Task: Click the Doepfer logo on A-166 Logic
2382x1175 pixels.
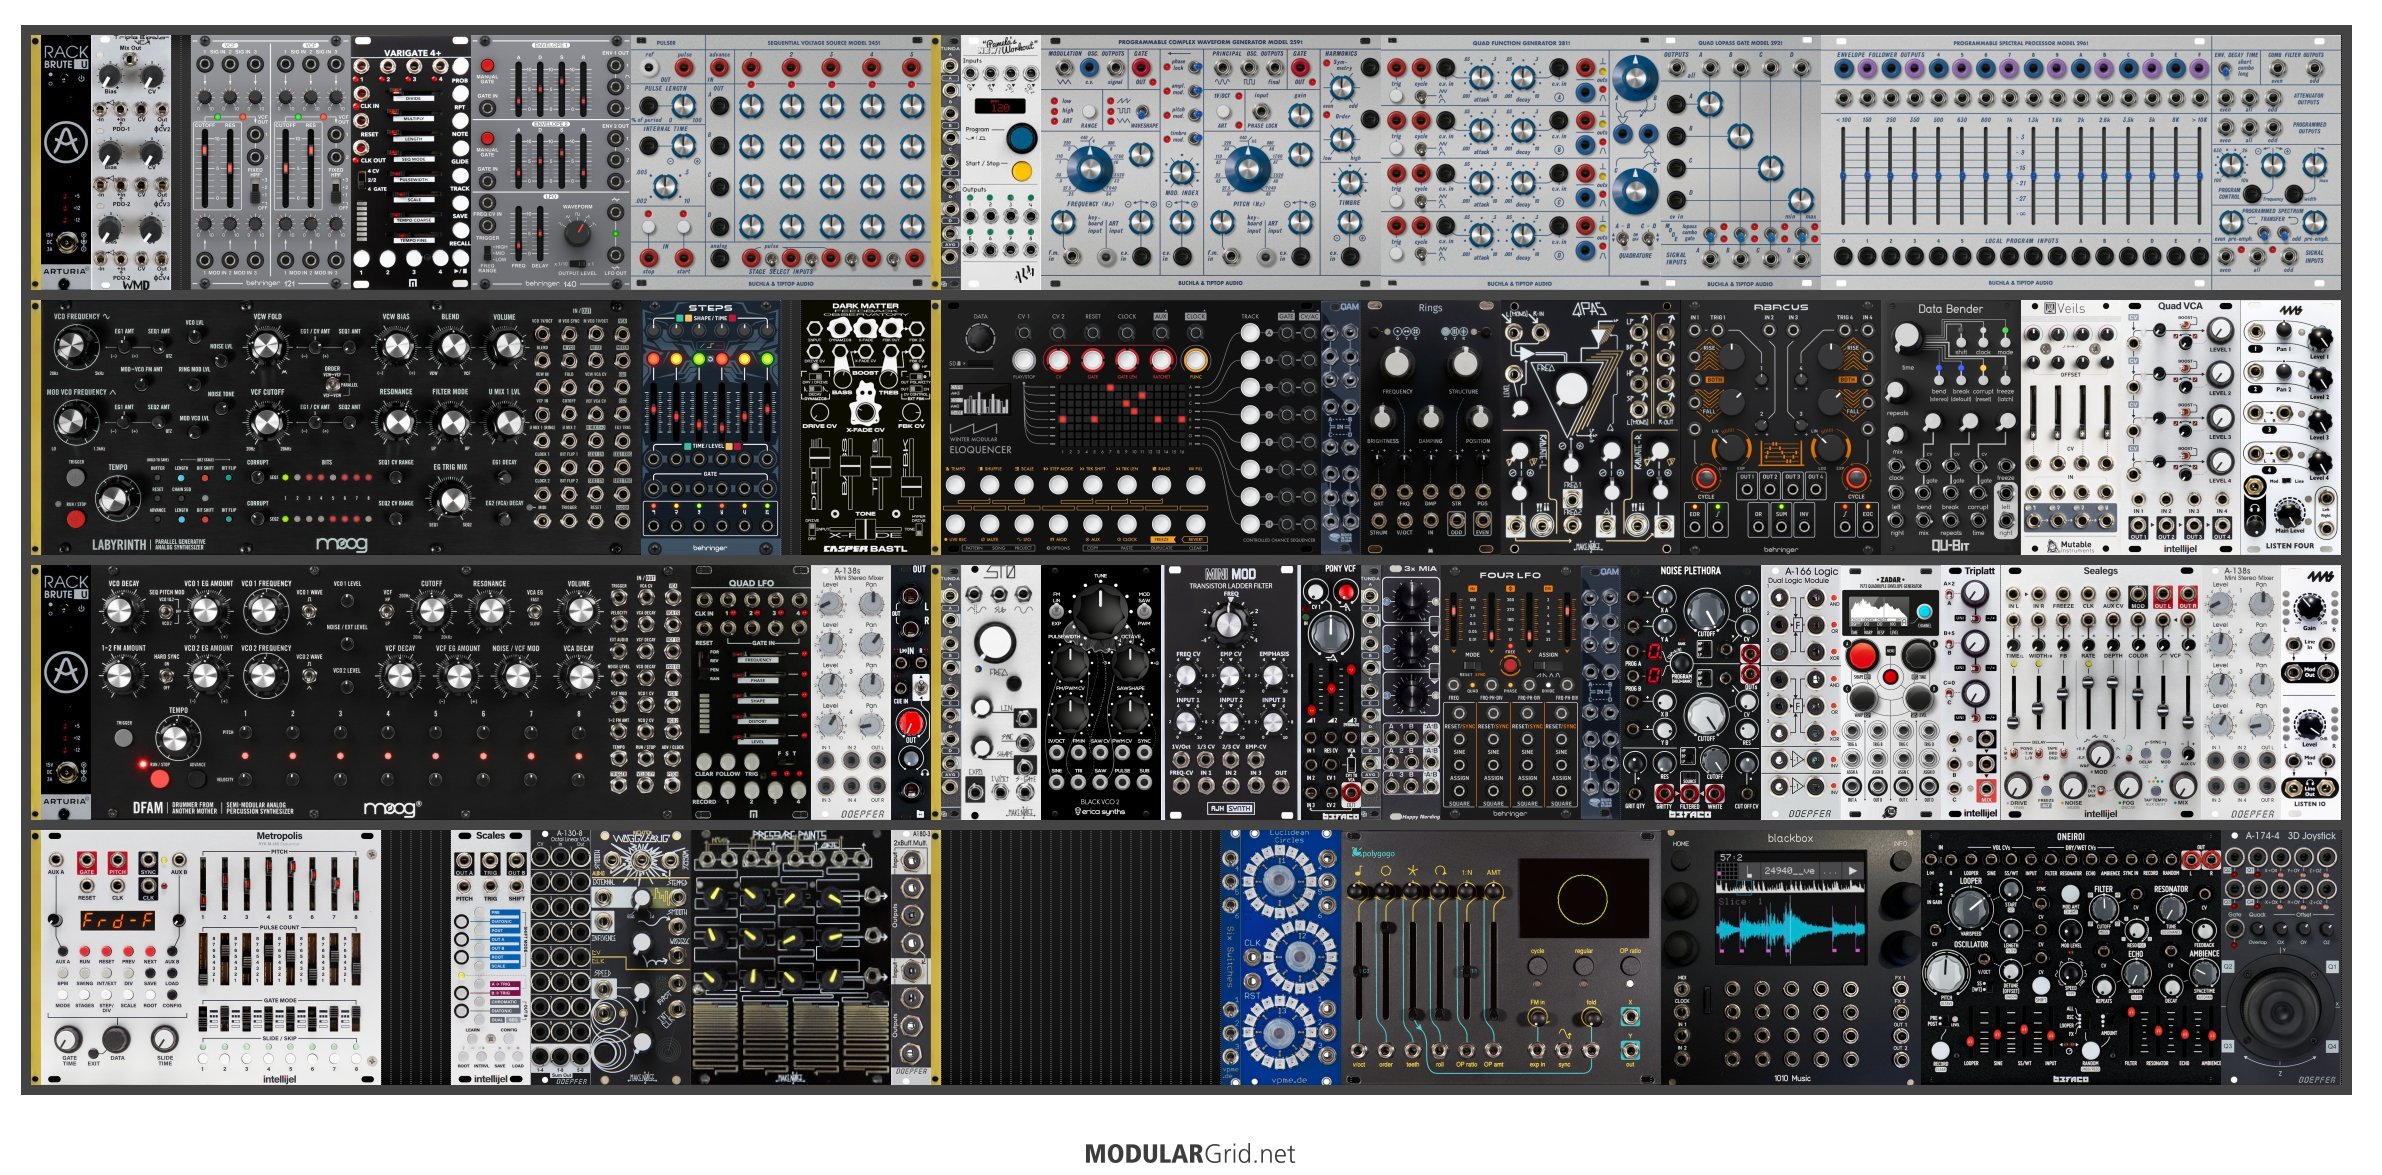Action: [x=1810, y=813]
